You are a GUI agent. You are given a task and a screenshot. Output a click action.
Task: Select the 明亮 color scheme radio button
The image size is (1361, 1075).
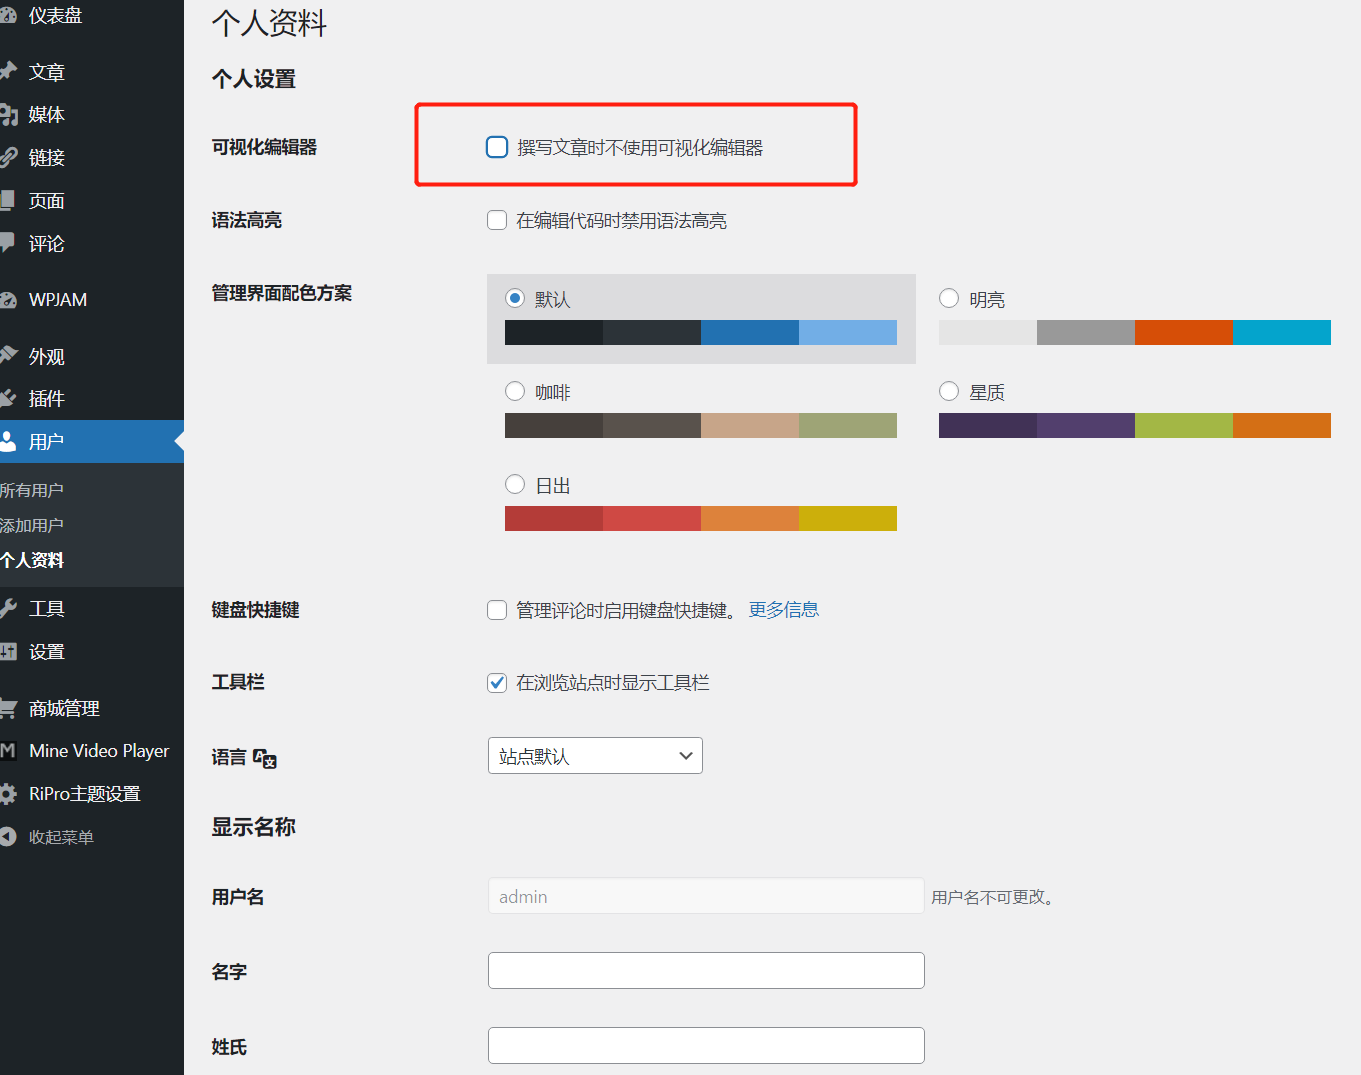pos(949,298)
